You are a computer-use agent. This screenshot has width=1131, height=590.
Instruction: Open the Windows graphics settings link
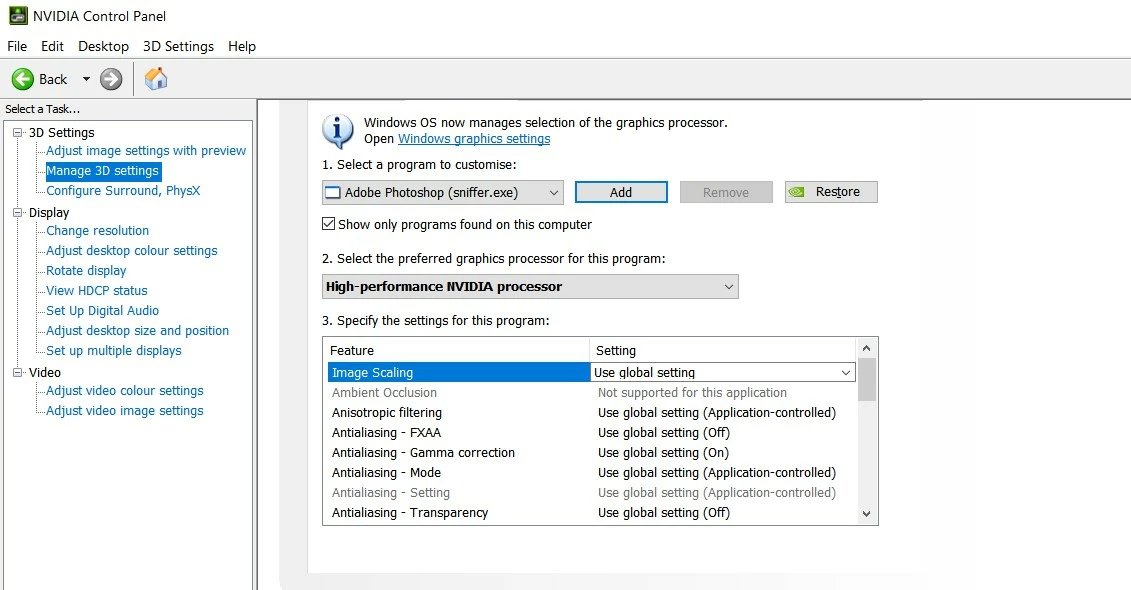[474, 139]
